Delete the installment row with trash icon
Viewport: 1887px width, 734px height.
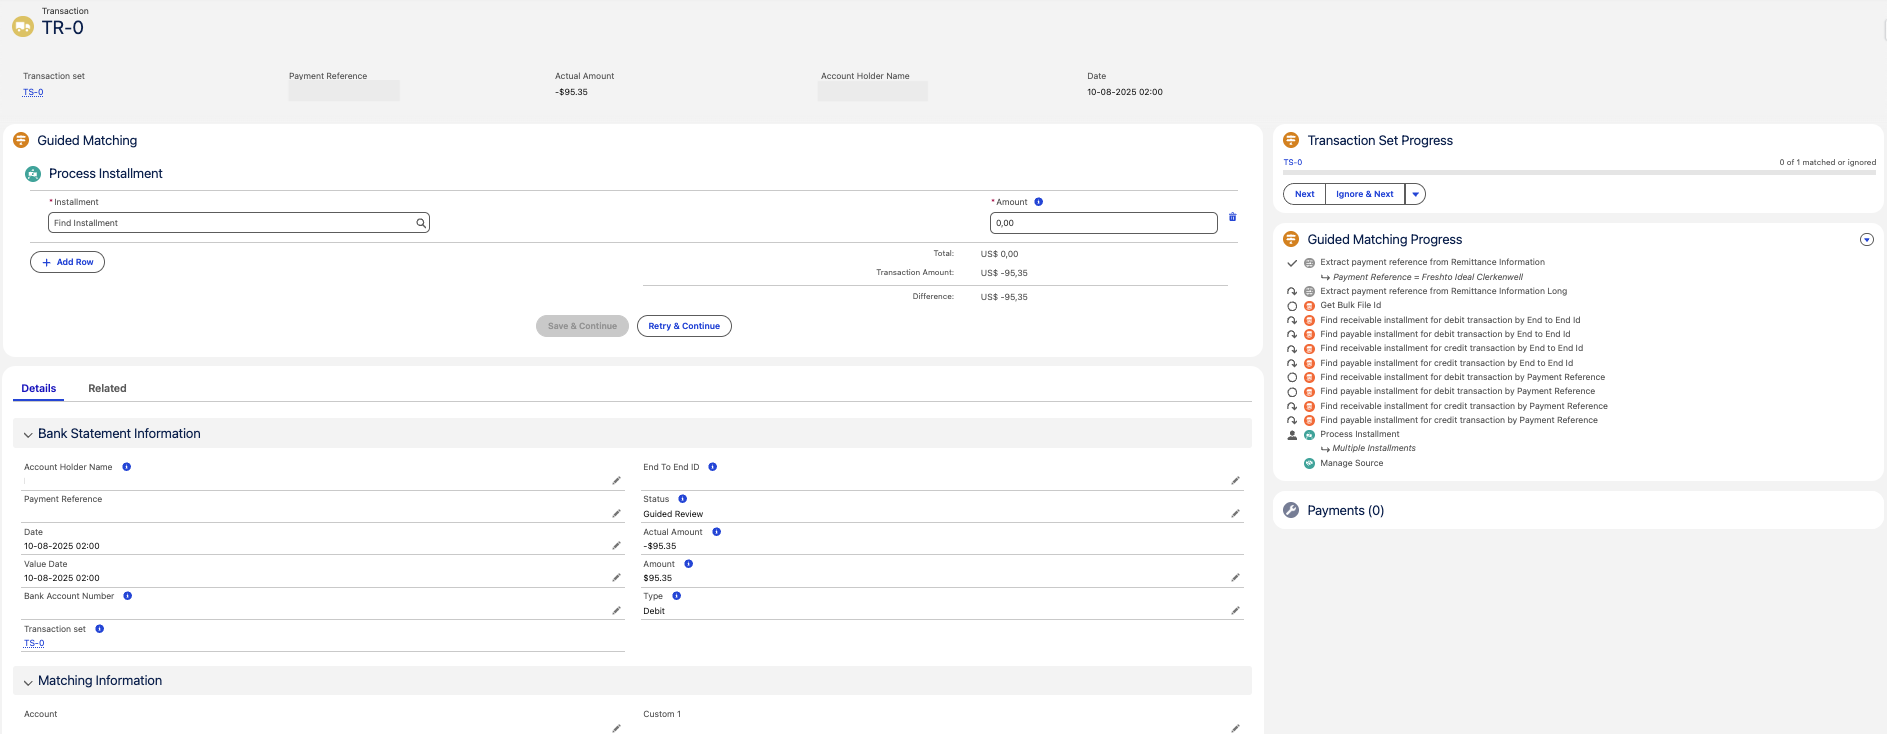1232,217
